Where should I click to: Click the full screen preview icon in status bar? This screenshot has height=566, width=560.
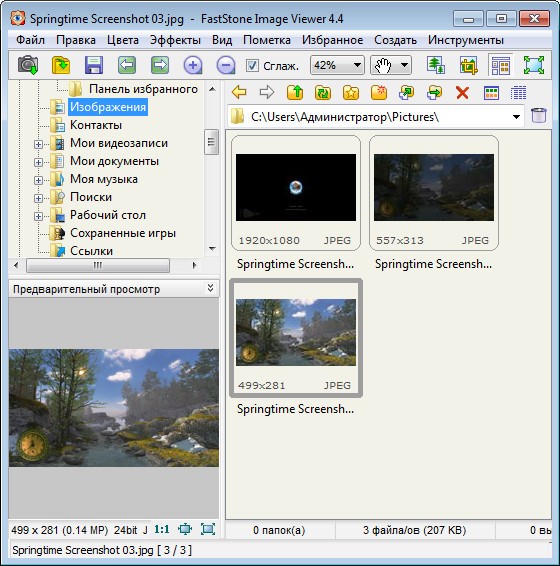(x=208, y=530)
